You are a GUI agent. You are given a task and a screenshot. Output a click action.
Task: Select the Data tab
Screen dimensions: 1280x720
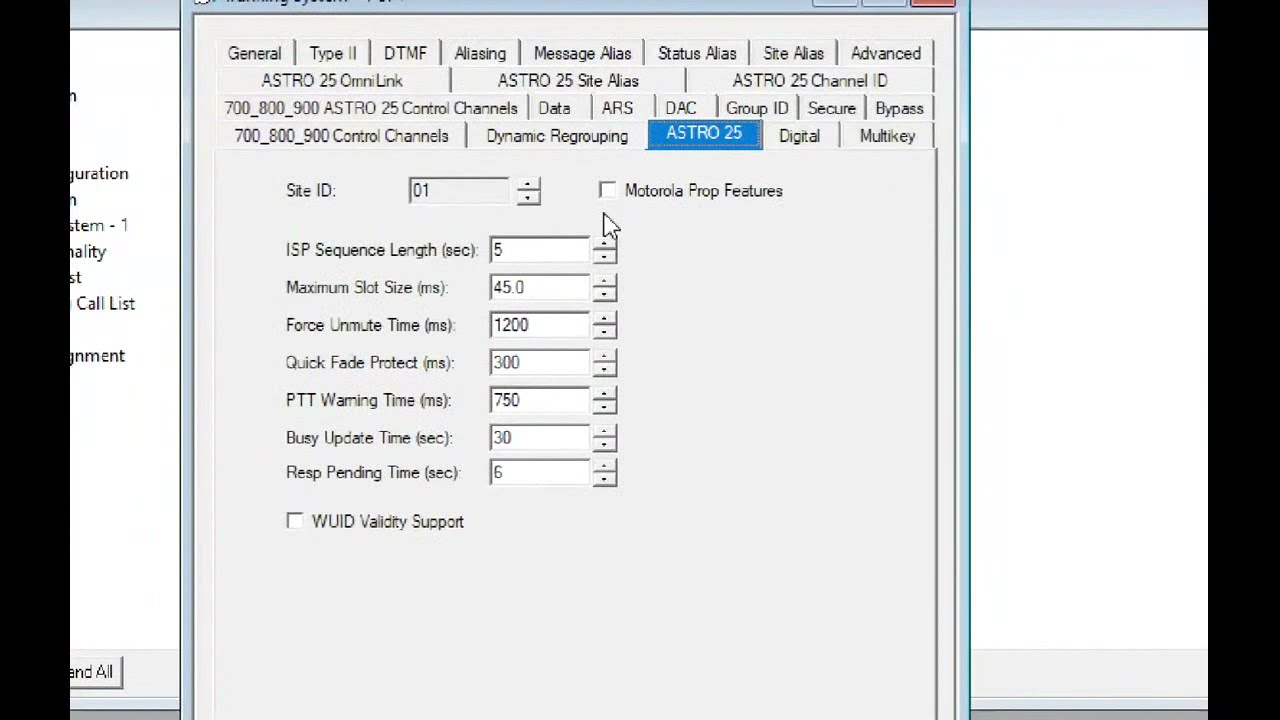click(554, 108)
